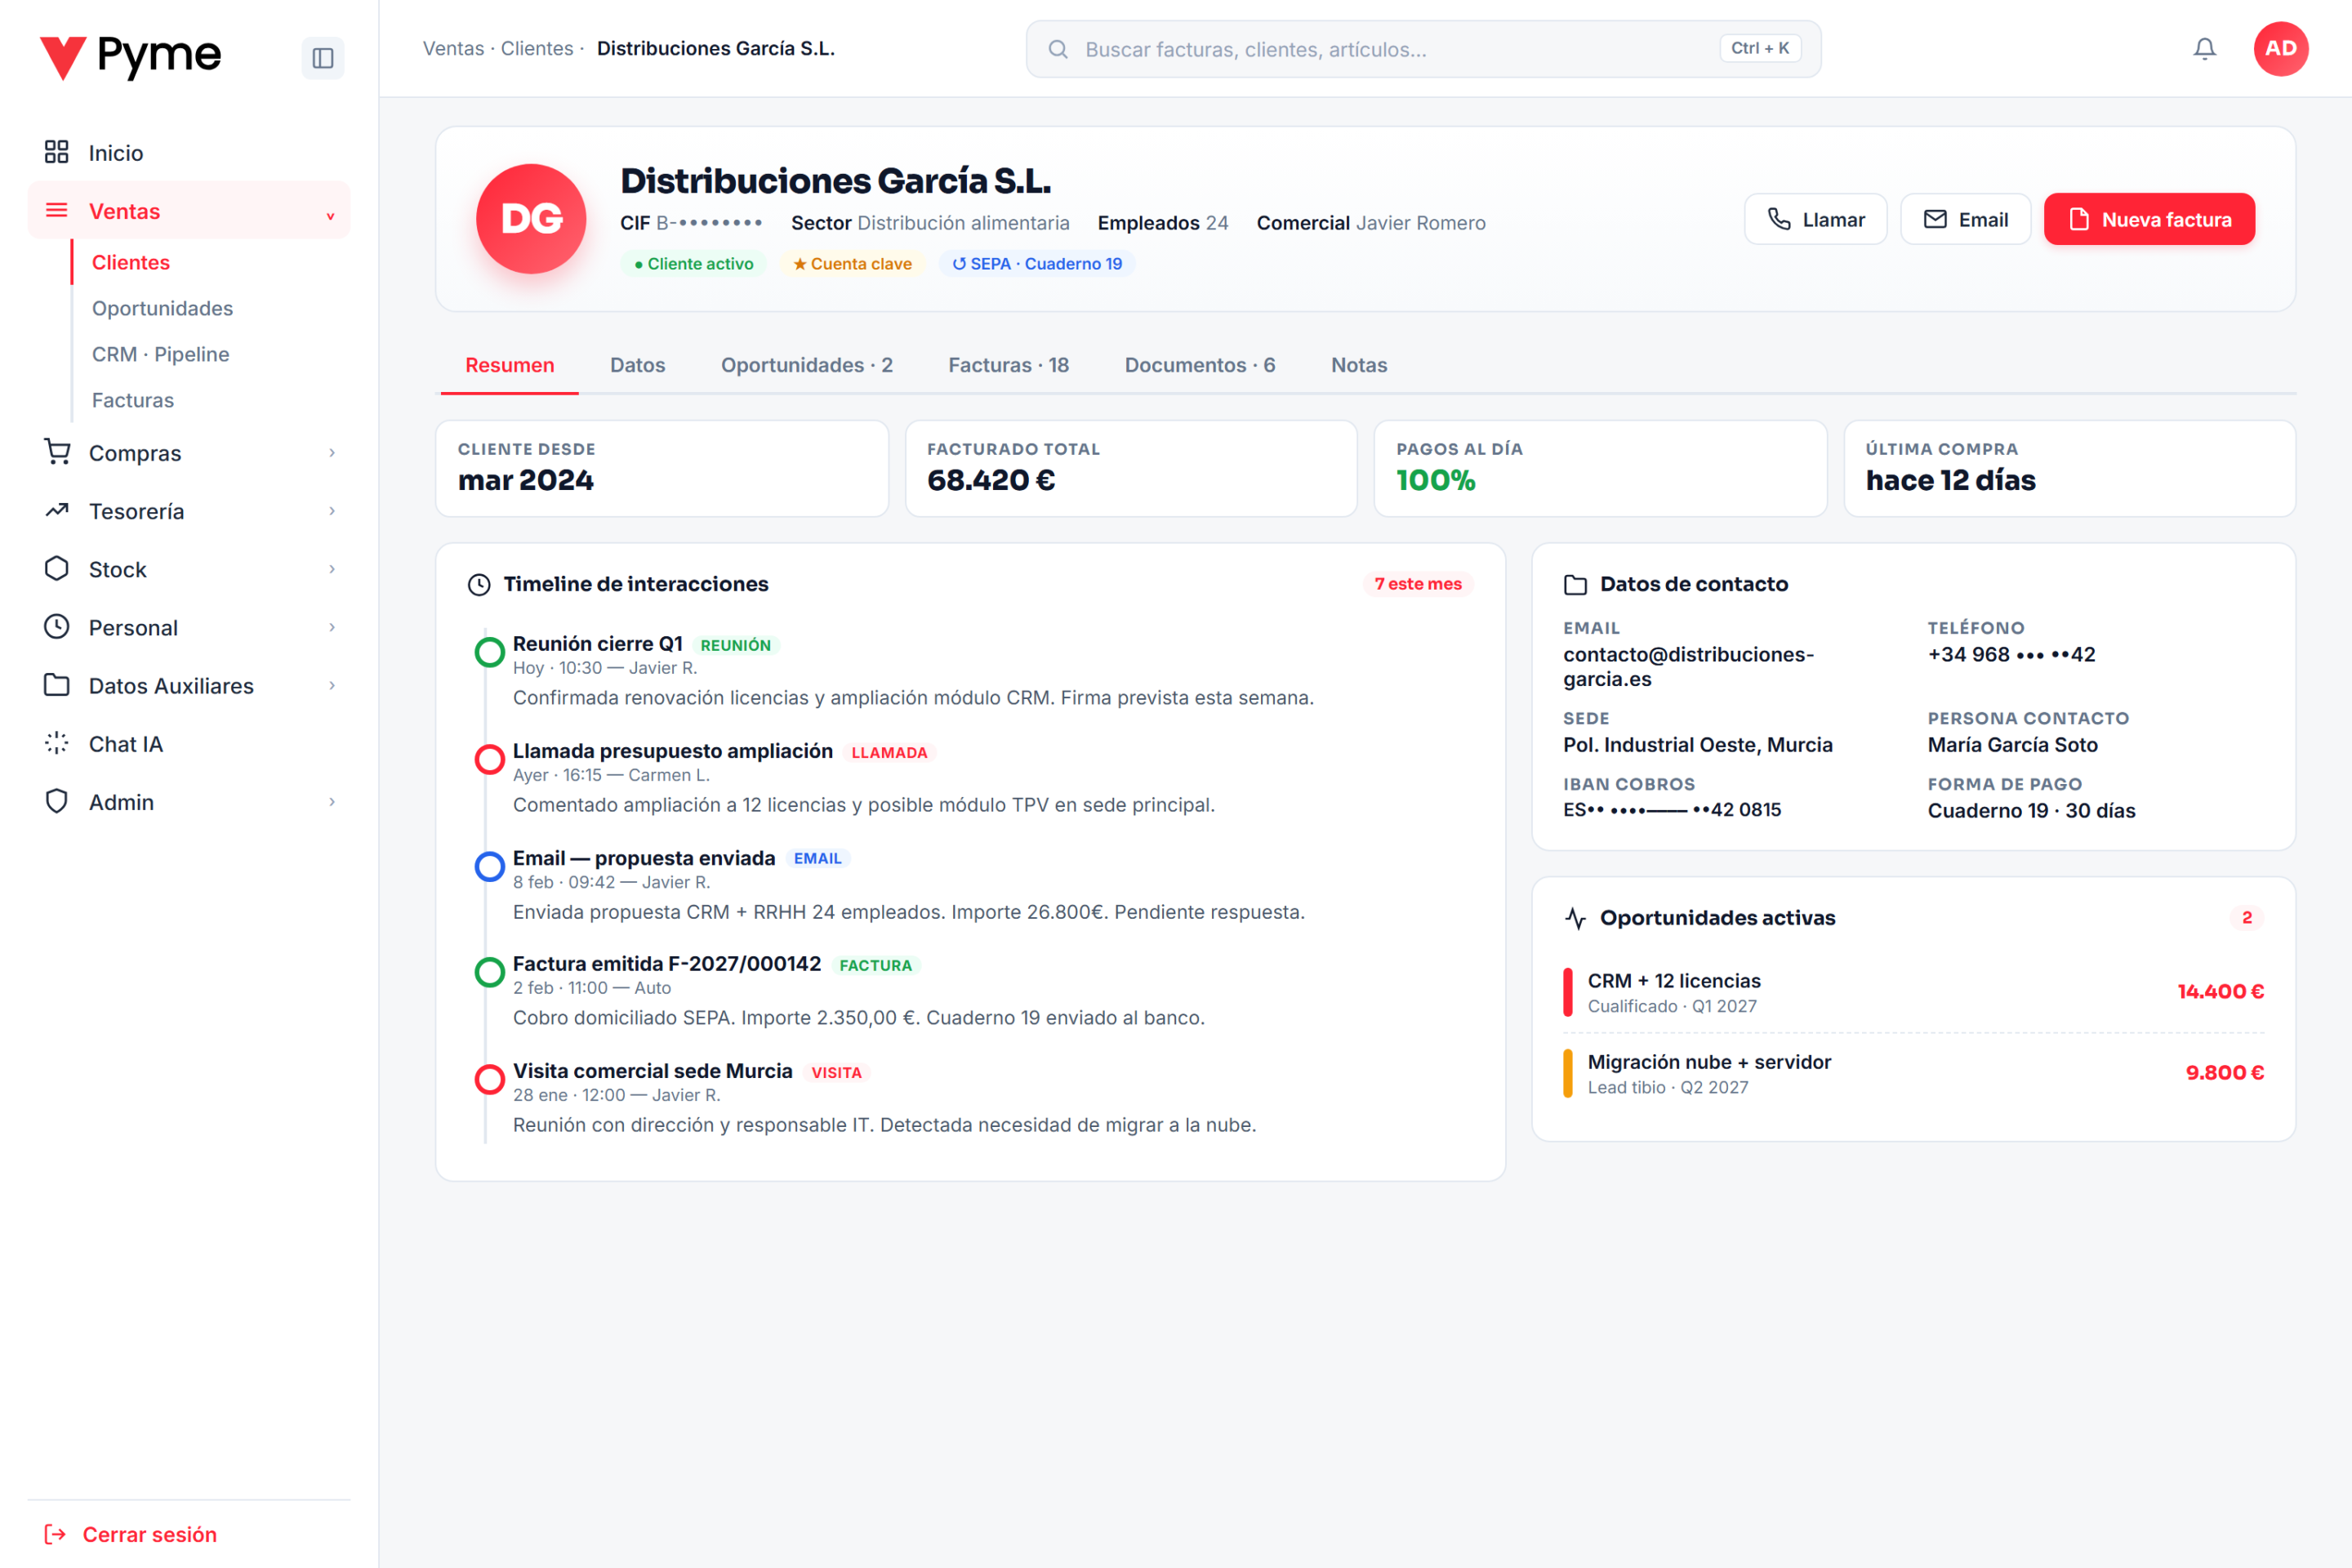Screen dimensions: 2352x1568
Task: Click the Visita comercial sede Murcia marker
Action: coord(489,1079)
